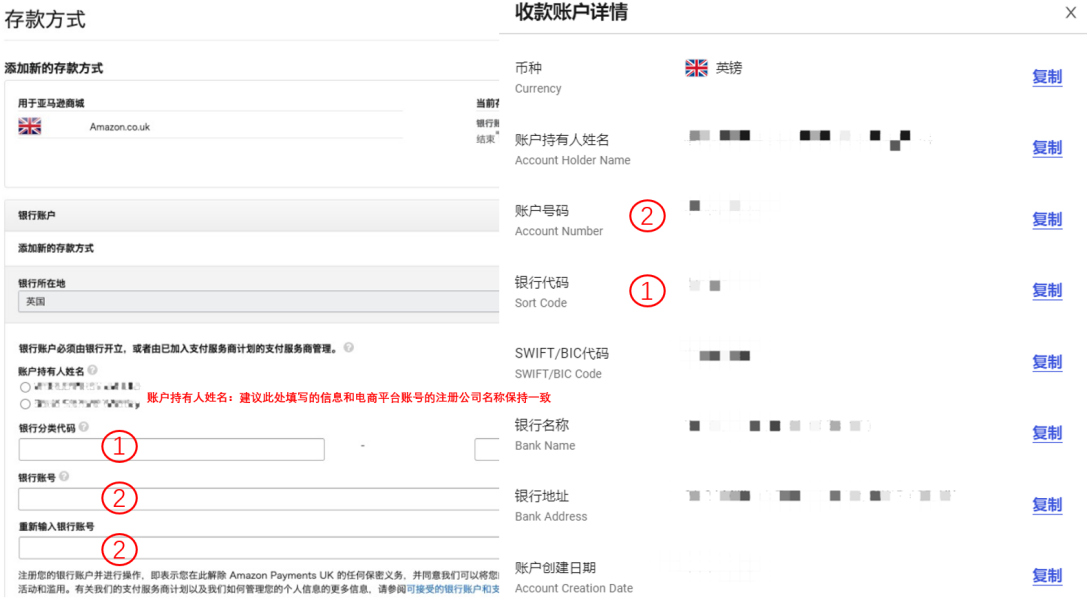Click the 收款账户详情 panel title
The image size is (1088, 604).
(x=571, y=12)
